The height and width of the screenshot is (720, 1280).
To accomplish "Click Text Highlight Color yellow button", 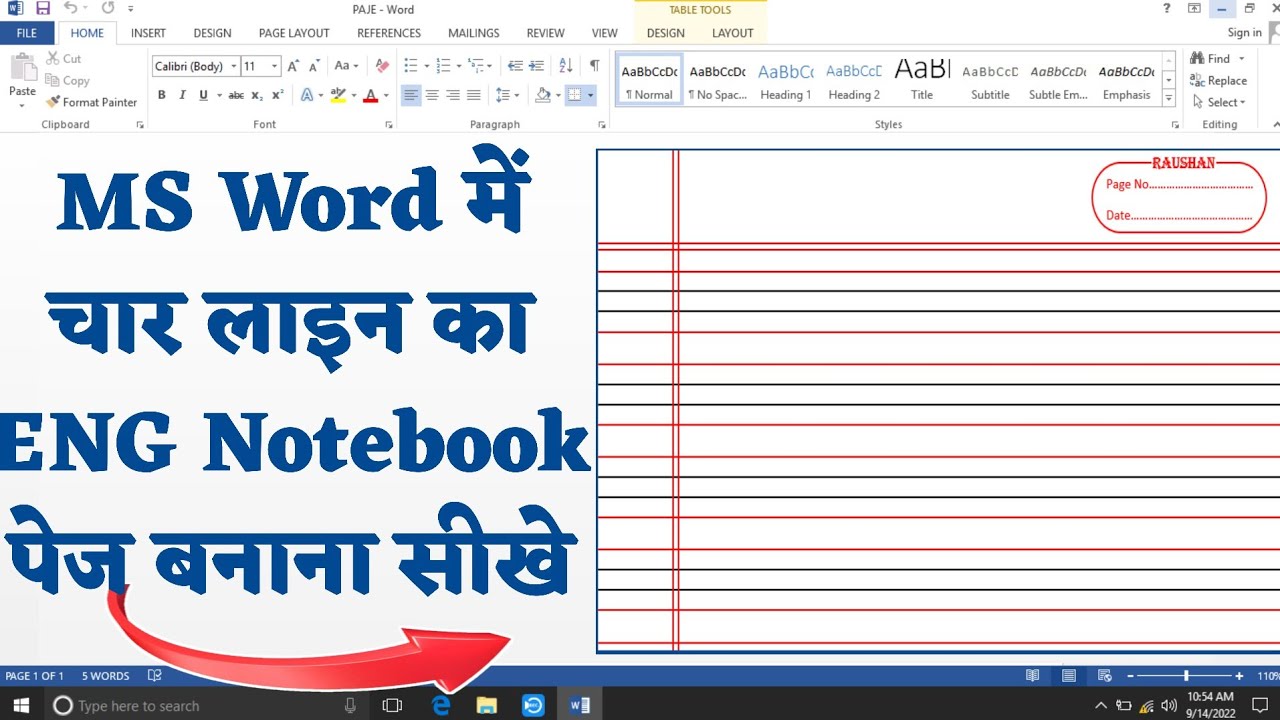I will tap(337, 95).
